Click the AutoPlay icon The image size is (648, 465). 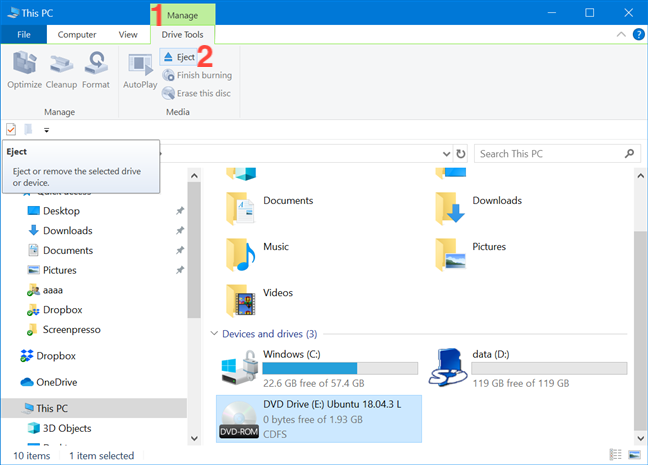pyautogui.click(x=140, y=65)
